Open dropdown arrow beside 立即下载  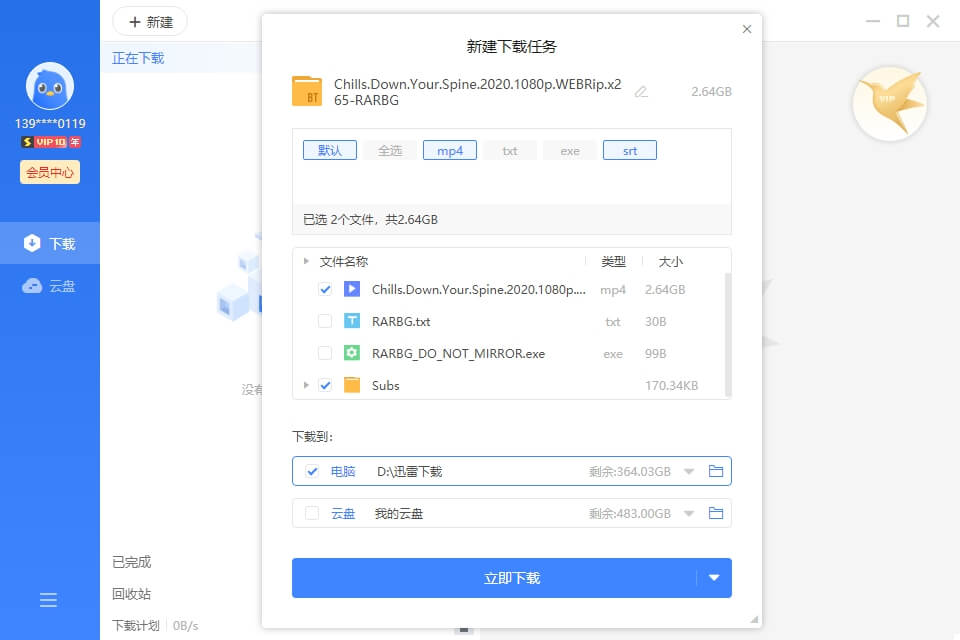pyautogui.click(x=714, y=578)
